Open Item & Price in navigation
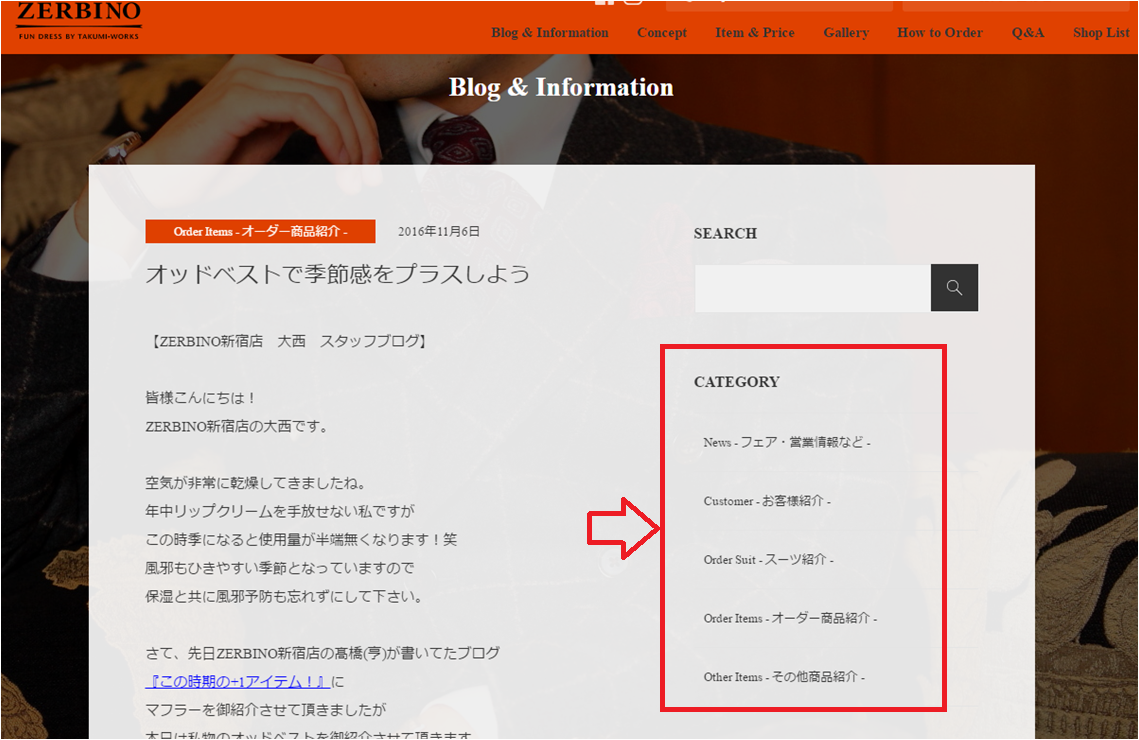 pyautogui.click(x=754, y=33)
